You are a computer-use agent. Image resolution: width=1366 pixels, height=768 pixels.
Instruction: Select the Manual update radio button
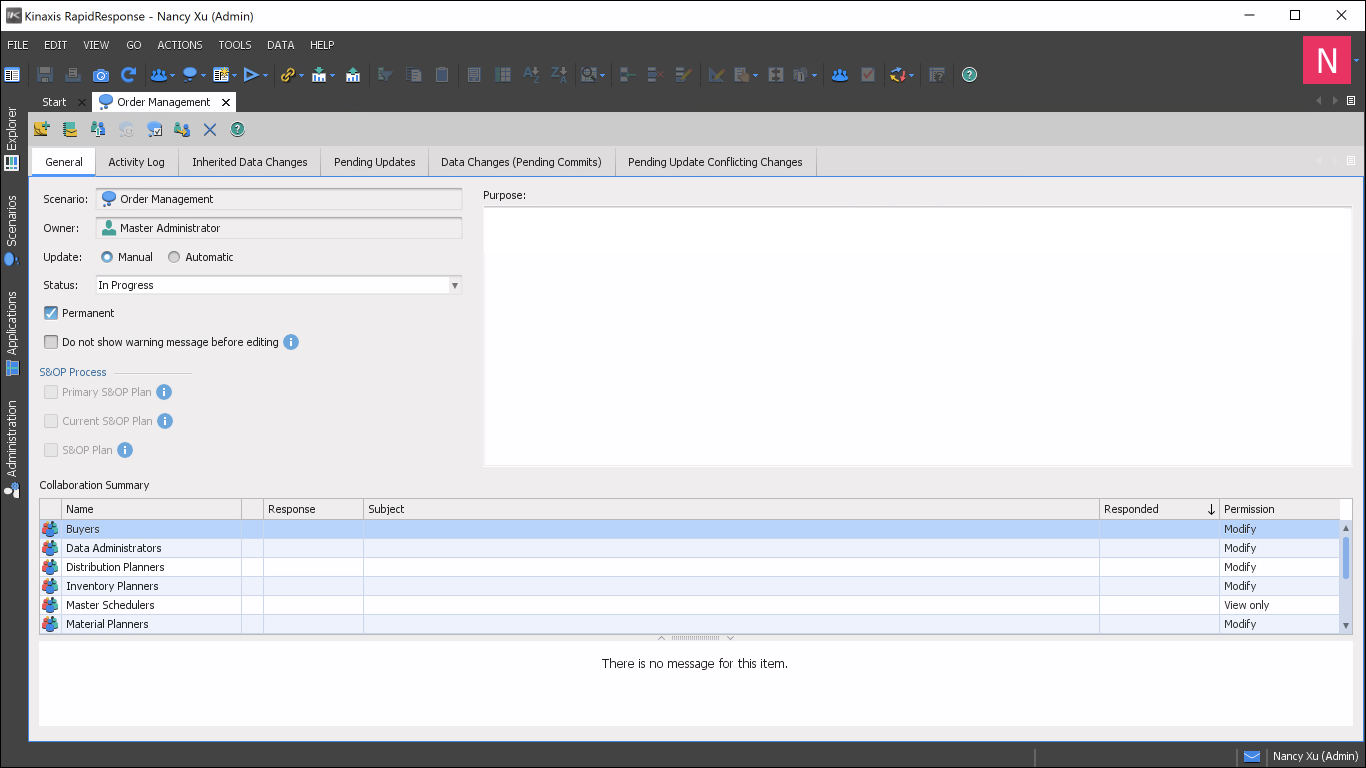pos(107,257)
